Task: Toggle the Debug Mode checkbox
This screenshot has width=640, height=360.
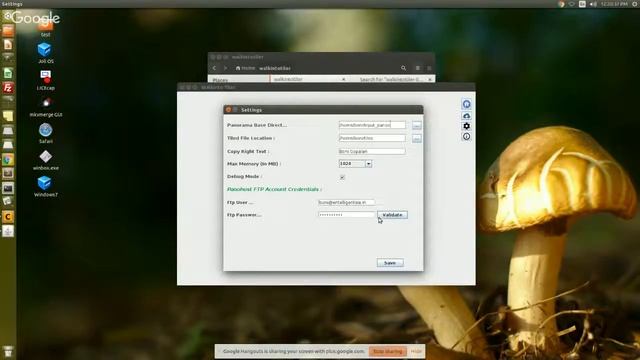Action: point(342,177)
